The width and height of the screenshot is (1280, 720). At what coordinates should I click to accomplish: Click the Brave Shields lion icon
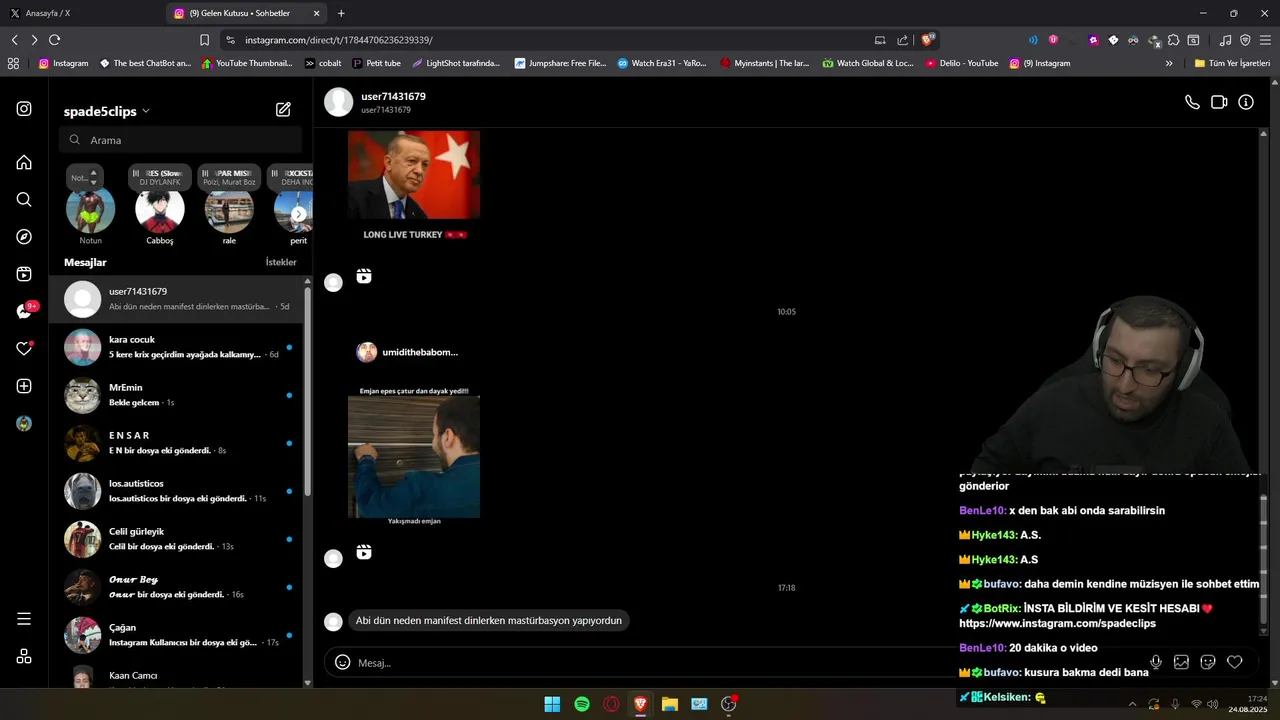point(928,40)
